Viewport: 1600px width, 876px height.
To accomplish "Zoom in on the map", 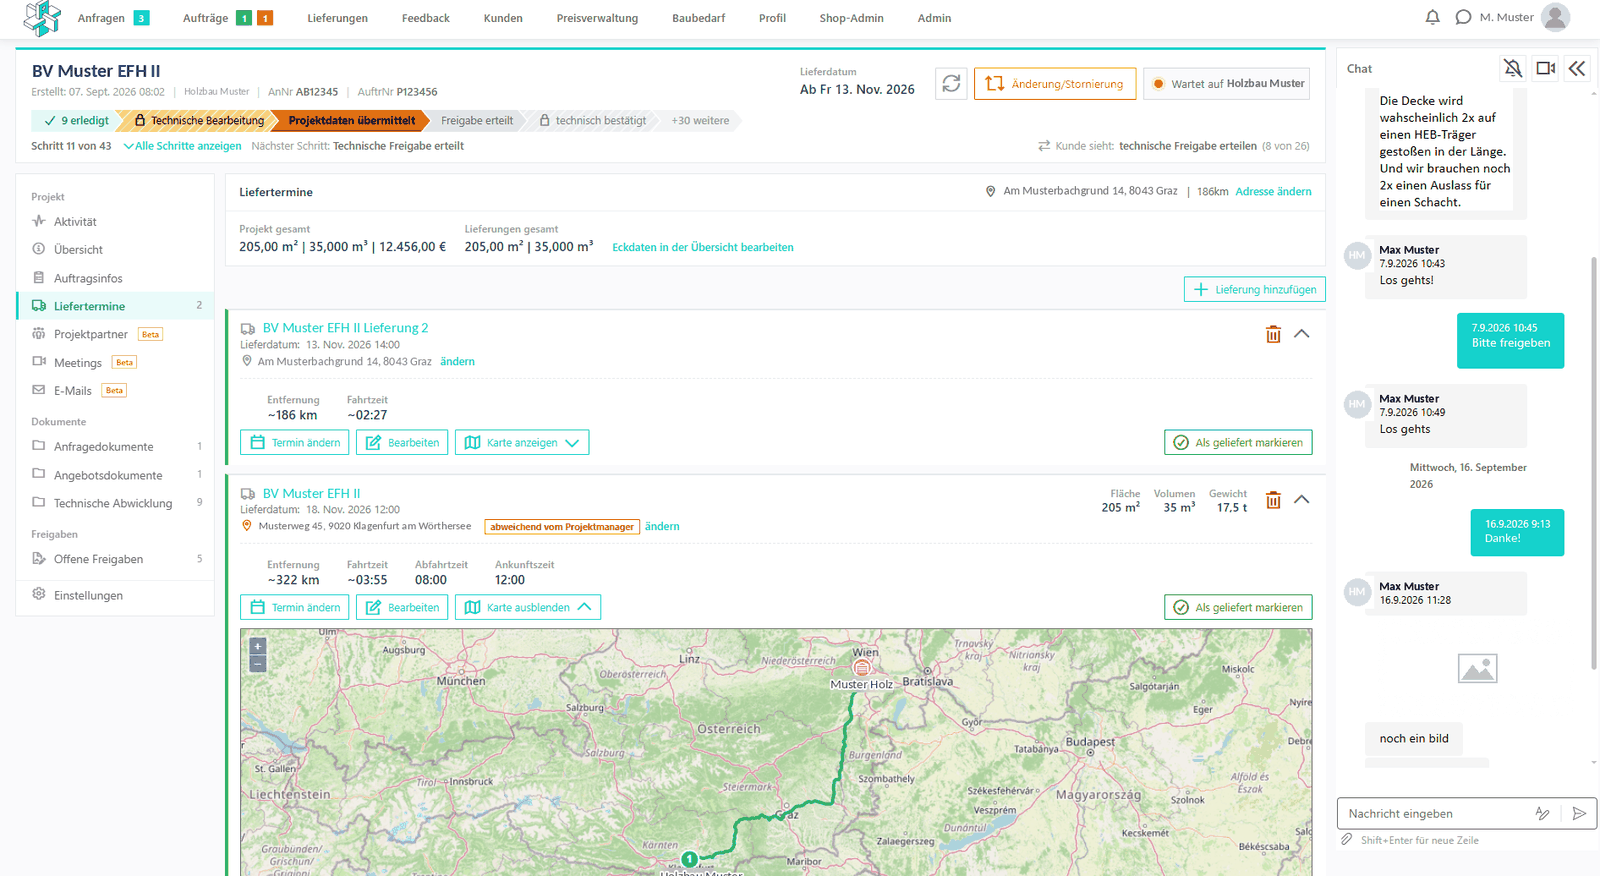I will click(x=258, y=646).
